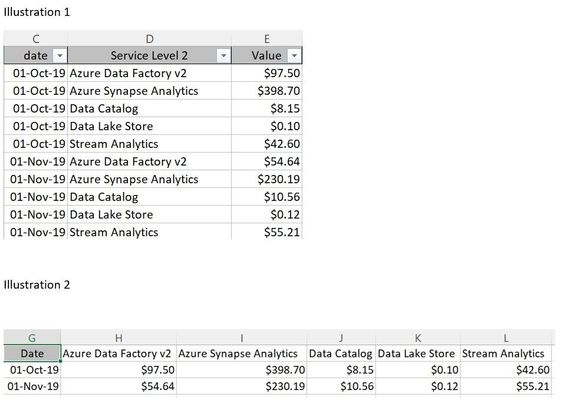Select the 01-Nov-19 cell in column G
Image resolution: width=561 pixels, height=400 pixels.
32,386
